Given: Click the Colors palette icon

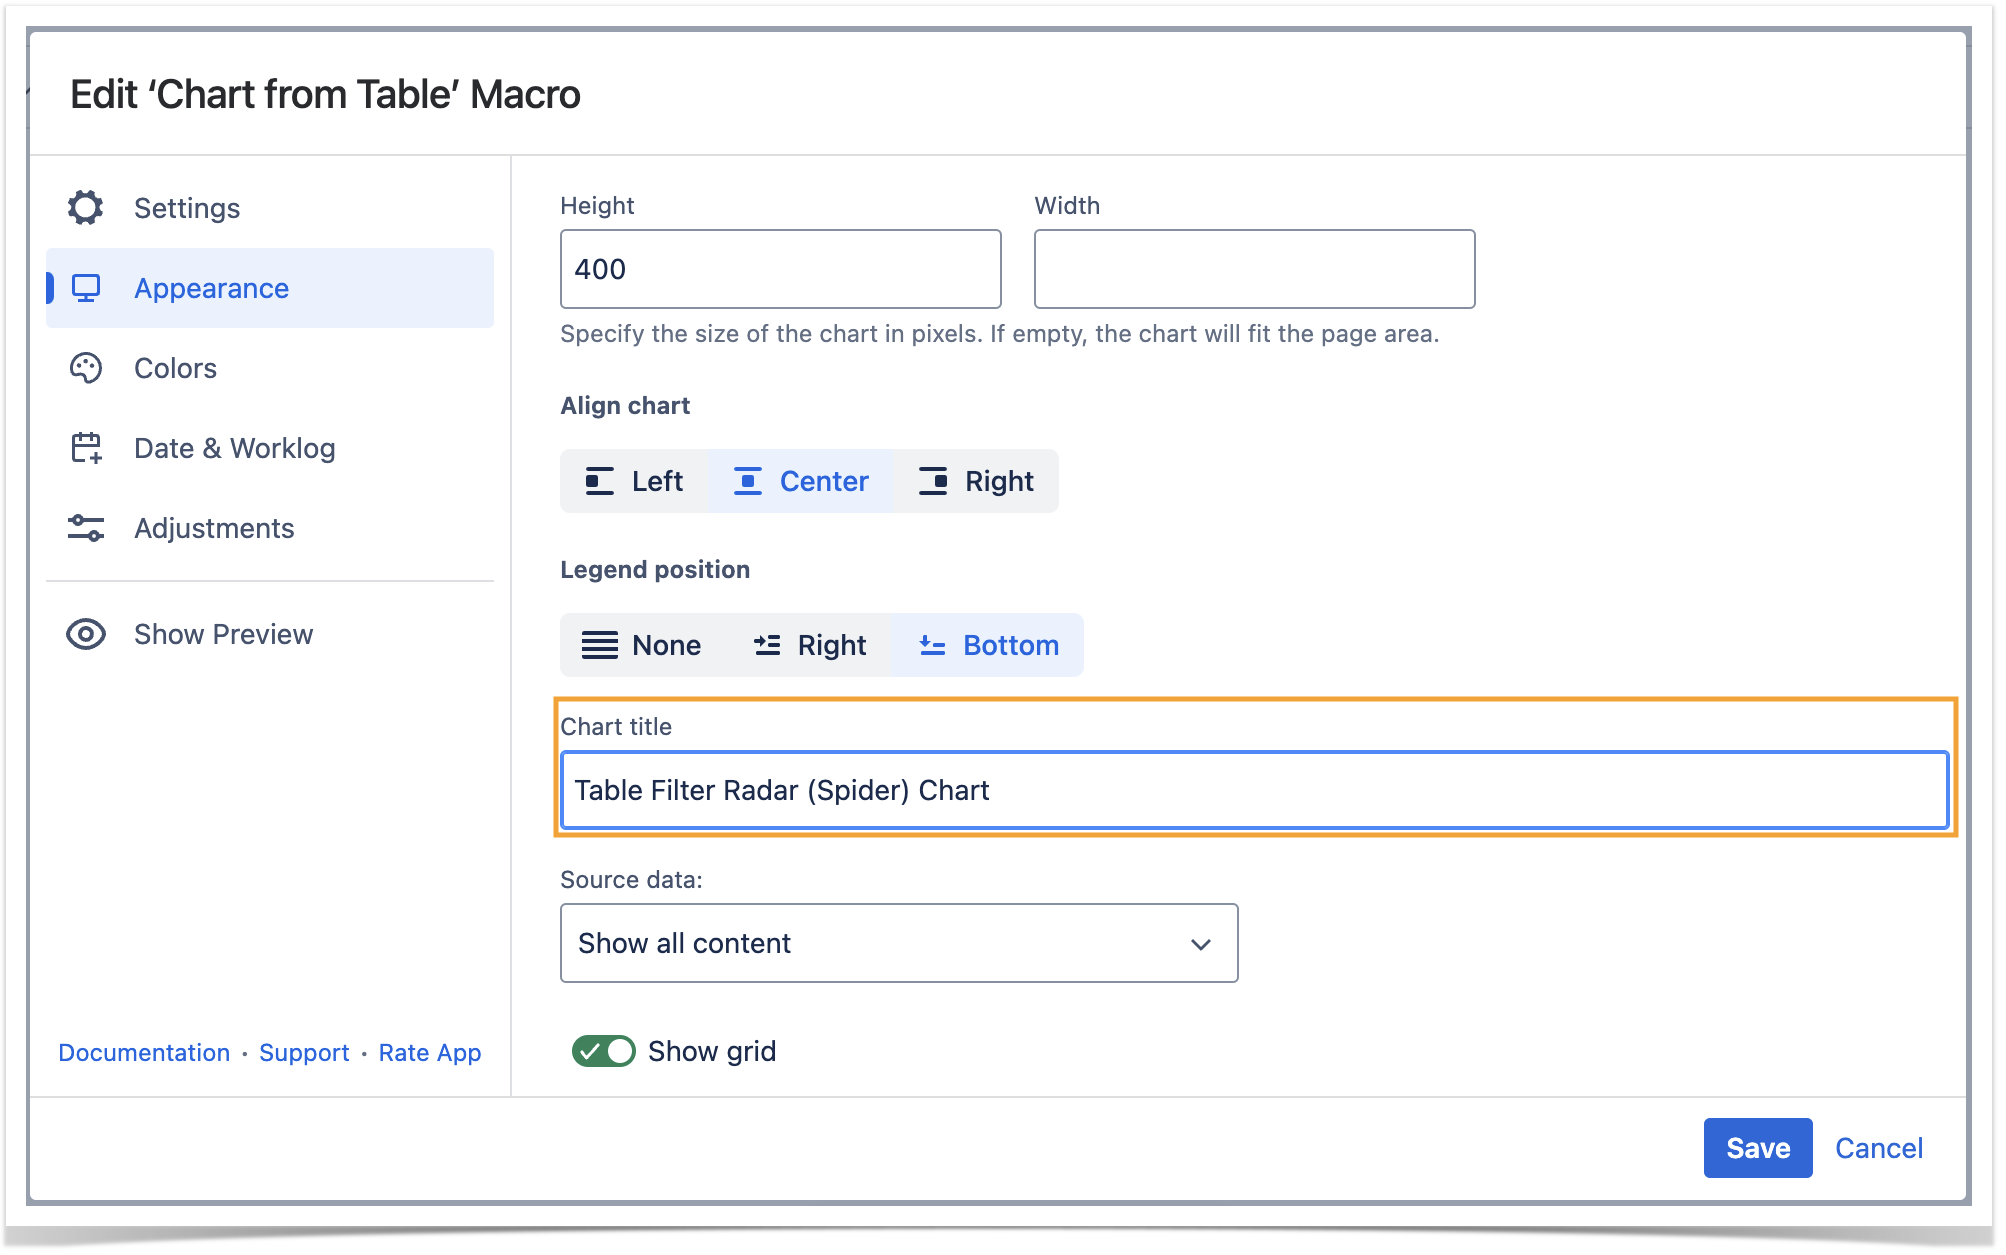Looking at the screenshot, I should coord(86,368).
